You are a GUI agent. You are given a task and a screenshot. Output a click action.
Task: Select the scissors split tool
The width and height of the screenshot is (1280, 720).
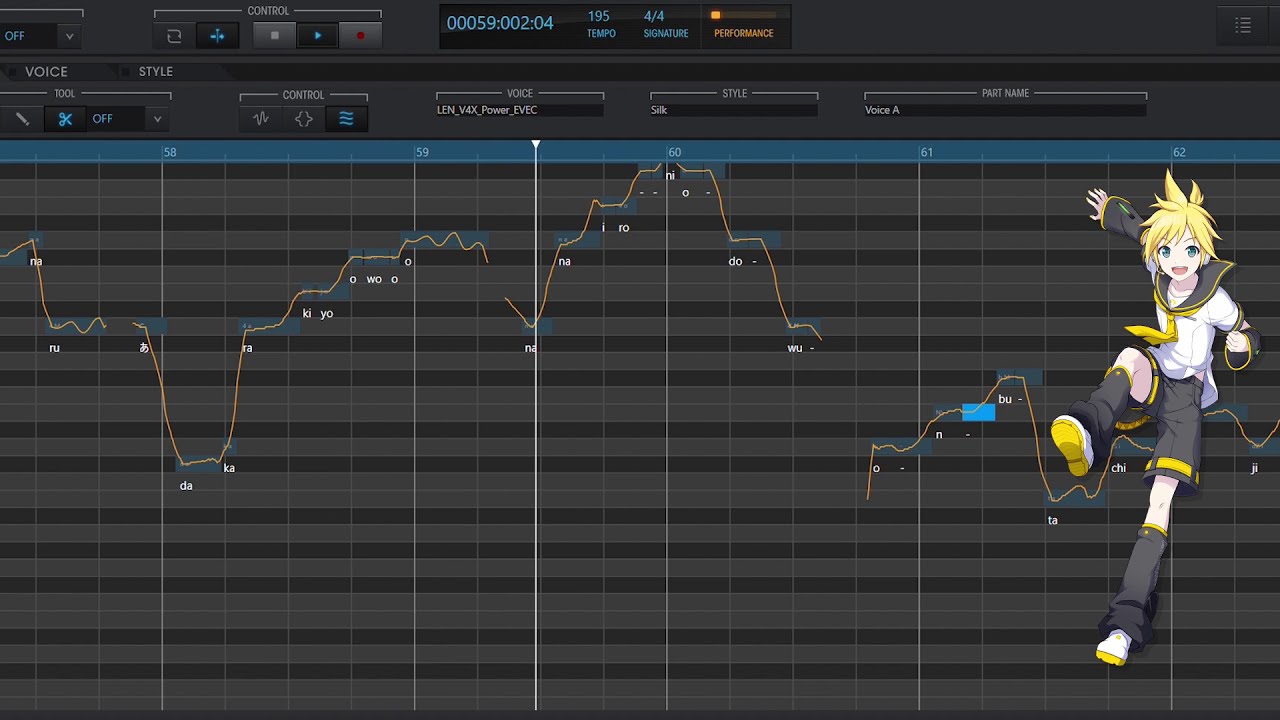tap(65, 119)
